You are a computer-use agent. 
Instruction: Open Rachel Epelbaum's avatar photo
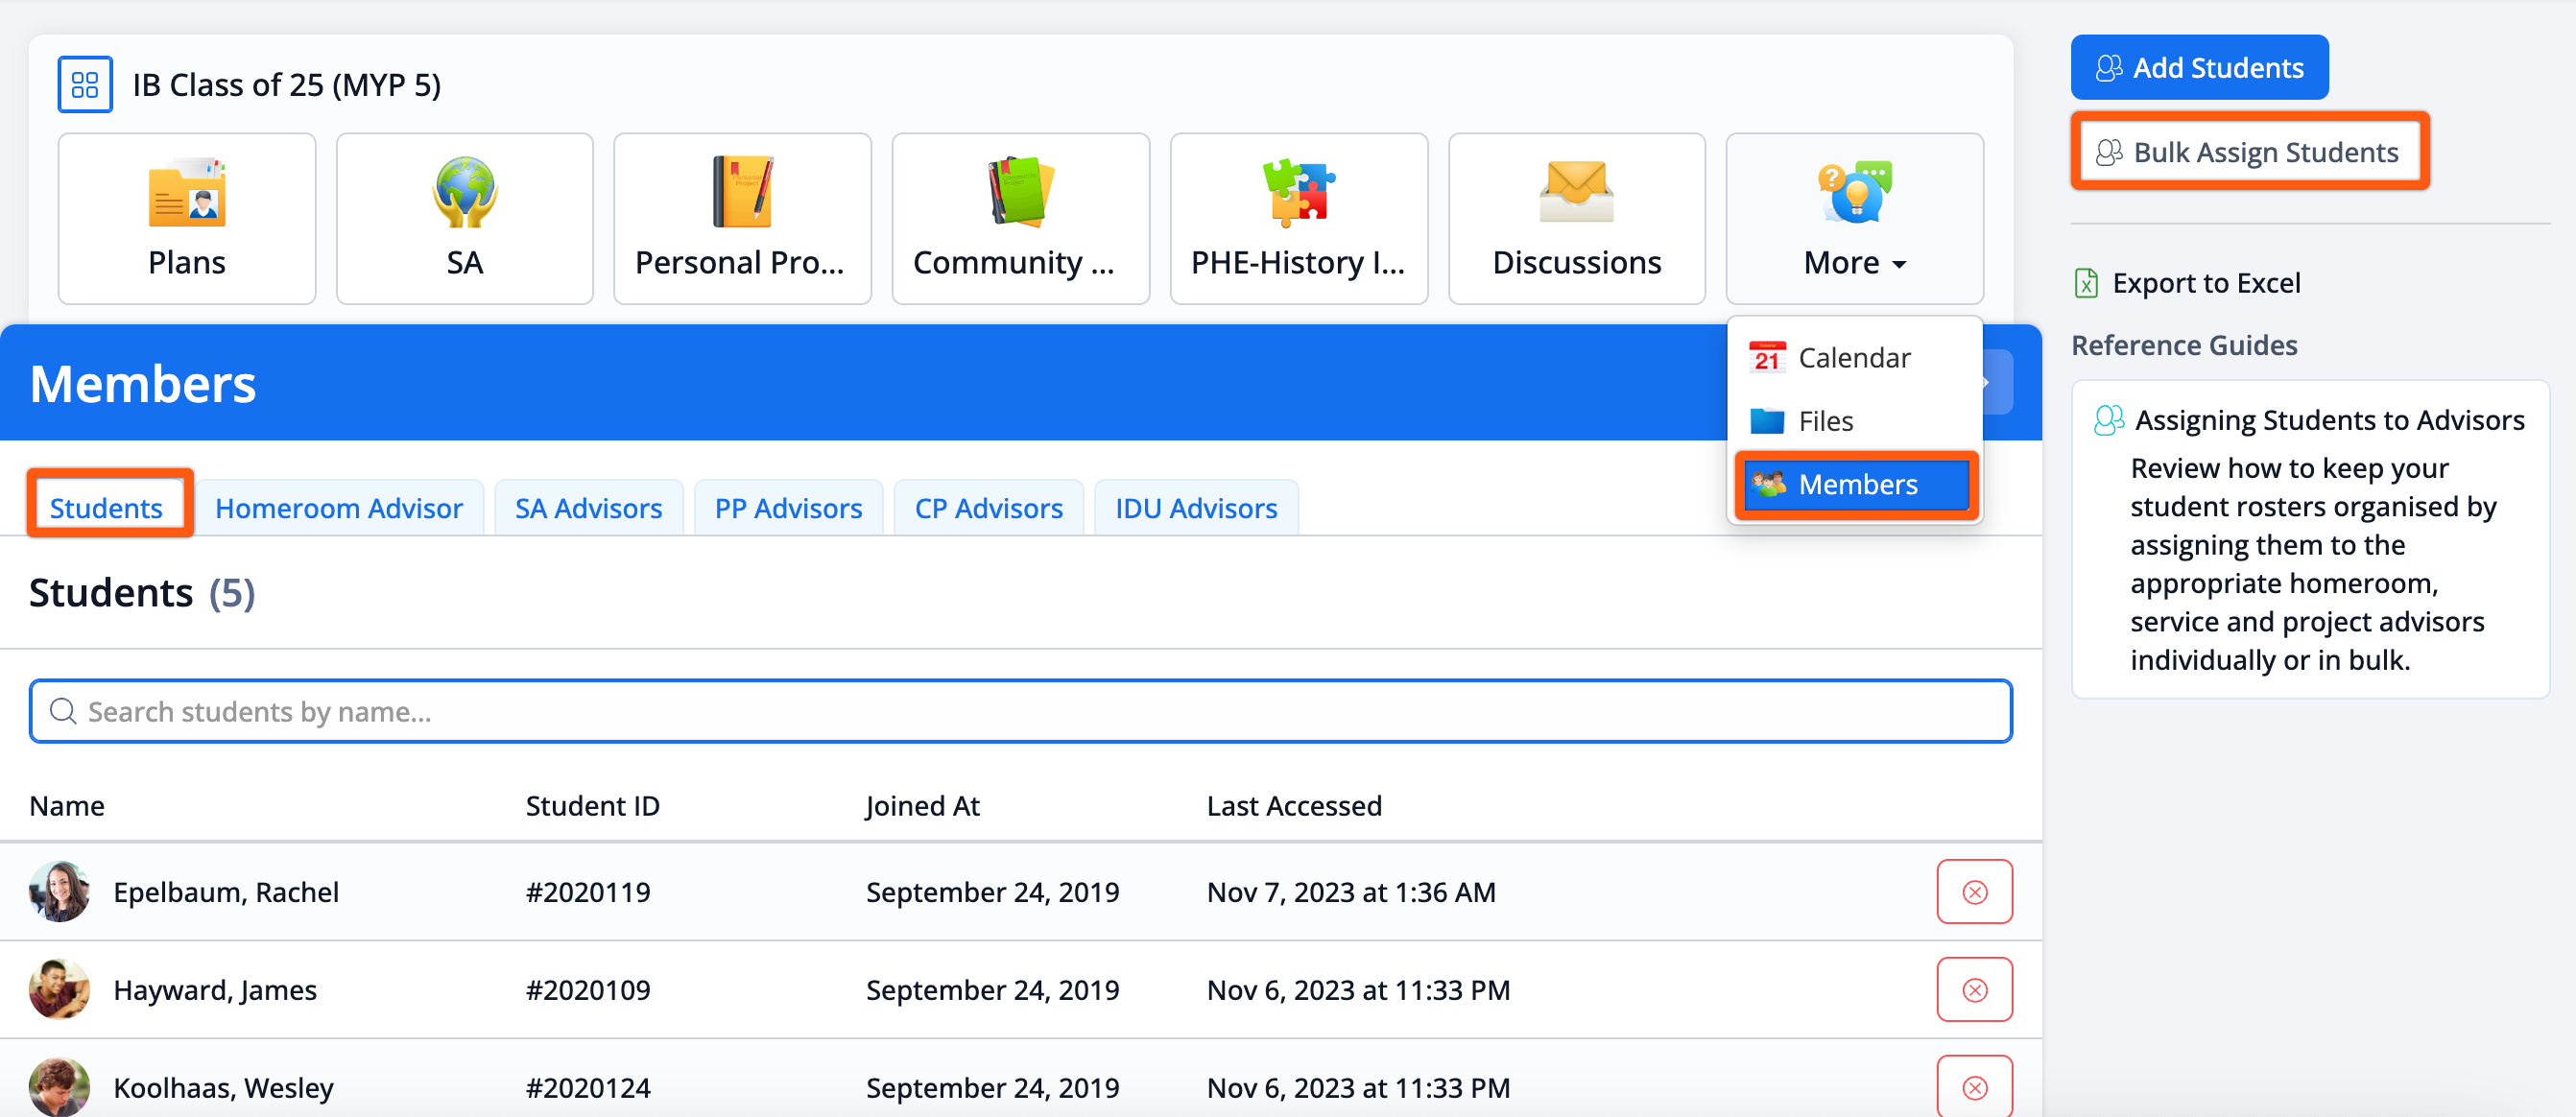point(59,891)
